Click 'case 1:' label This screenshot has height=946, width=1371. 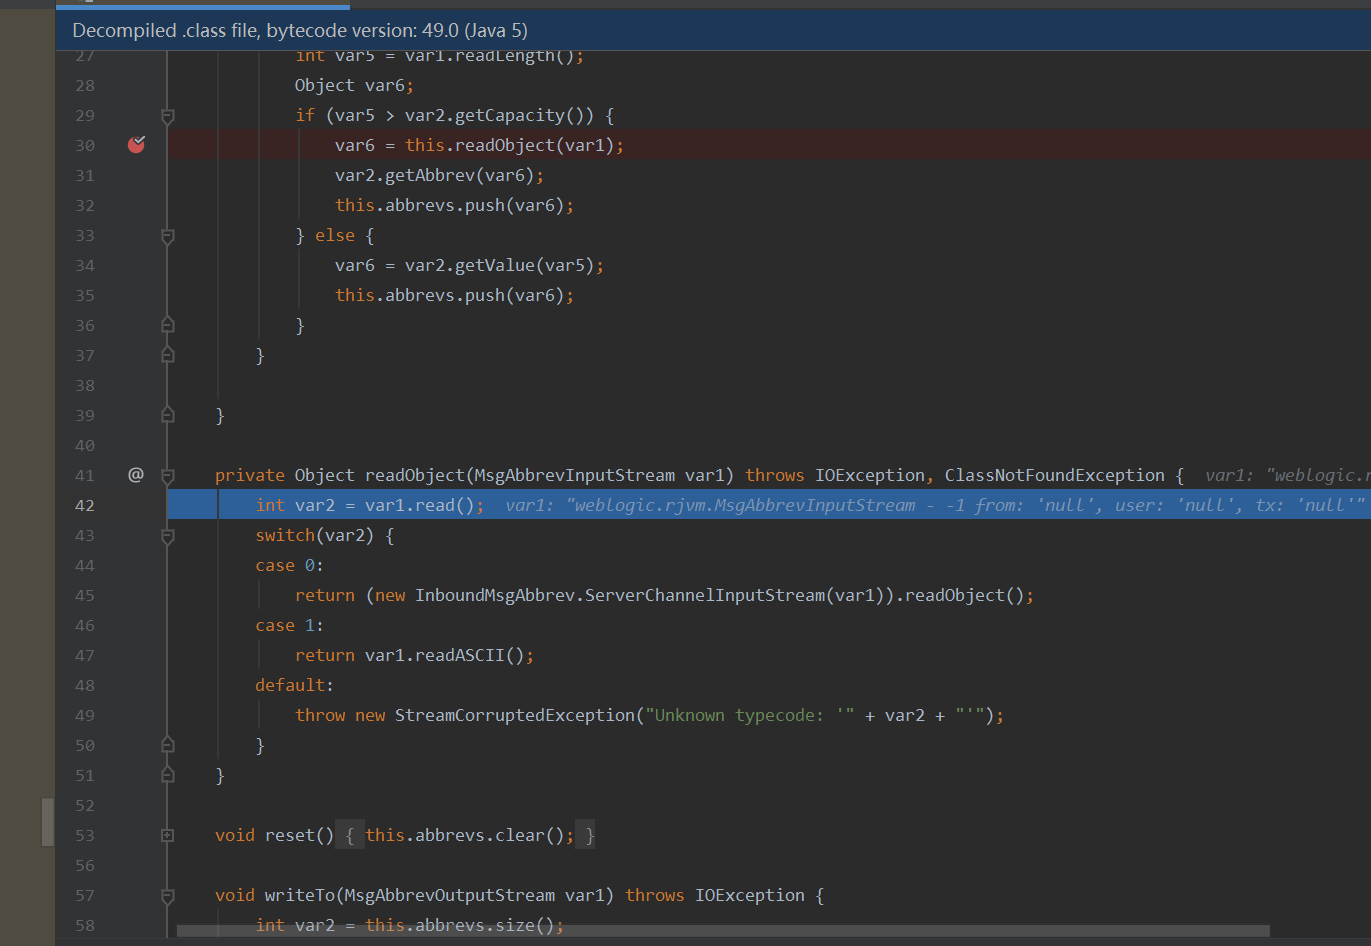click(x=290, y=626)
